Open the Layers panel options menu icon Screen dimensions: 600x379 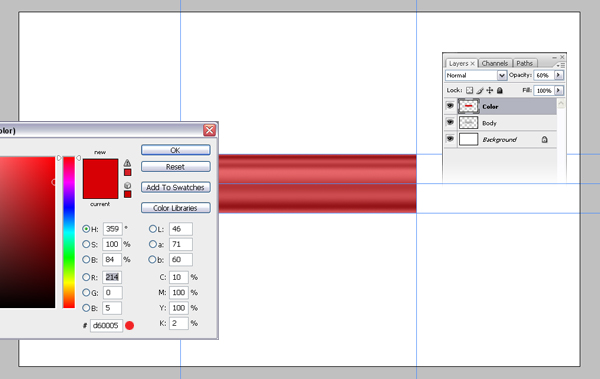(561, 65)
